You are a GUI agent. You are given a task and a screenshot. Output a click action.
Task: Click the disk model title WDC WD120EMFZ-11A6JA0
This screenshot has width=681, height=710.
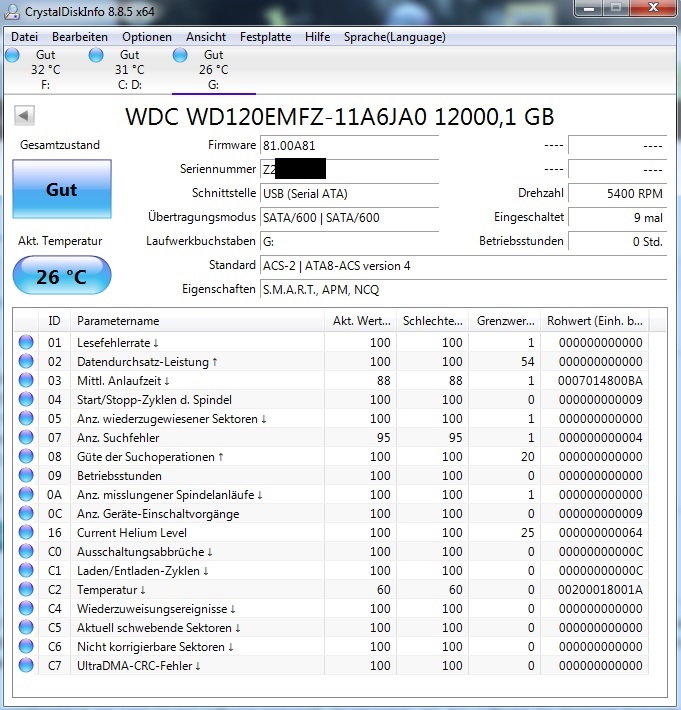coord(340,116)
